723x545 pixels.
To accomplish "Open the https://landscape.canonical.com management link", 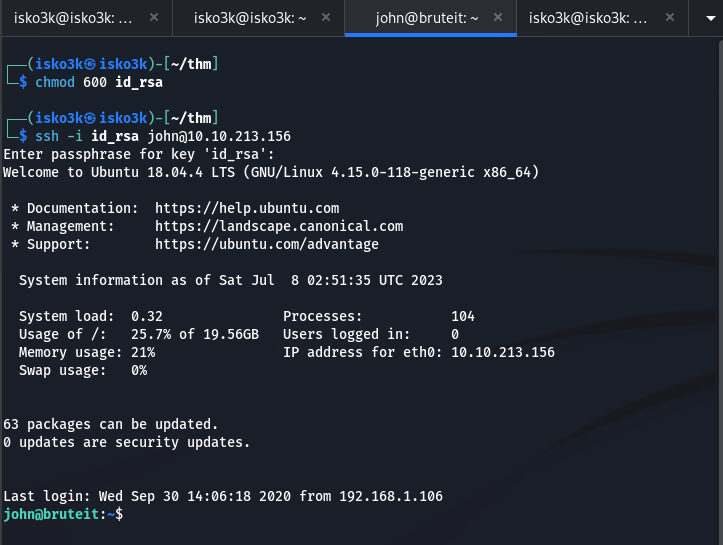I will (279, 226).
